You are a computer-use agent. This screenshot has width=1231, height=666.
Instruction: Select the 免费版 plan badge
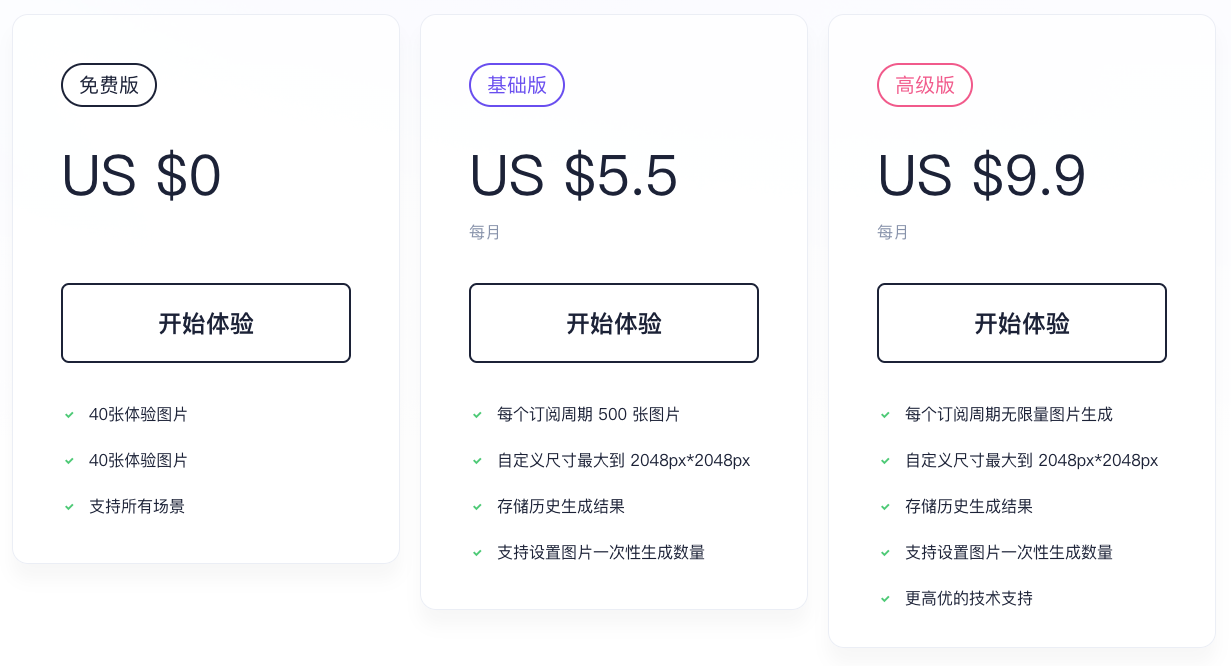point(108,85)
